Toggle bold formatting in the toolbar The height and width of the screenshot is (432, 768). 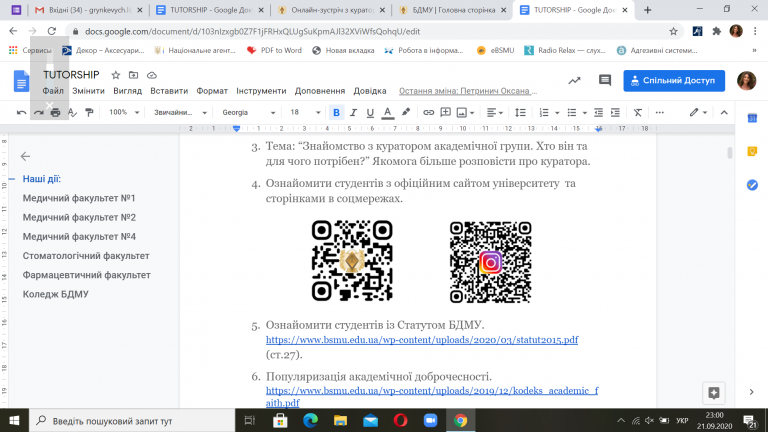pos(336,113)
